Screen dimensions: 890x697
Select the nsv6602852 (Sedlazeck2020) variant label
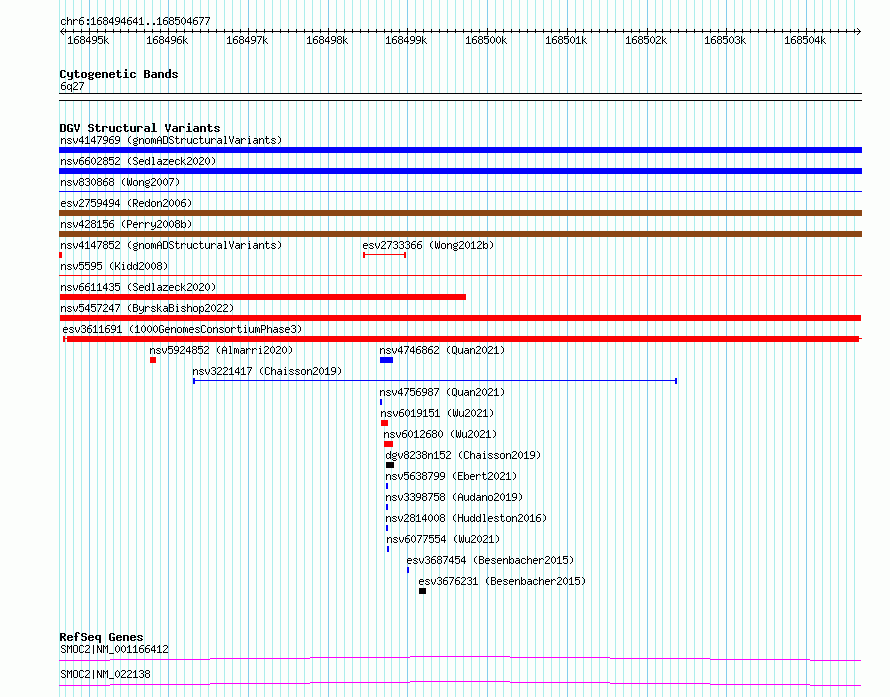[x=138, y=161]
